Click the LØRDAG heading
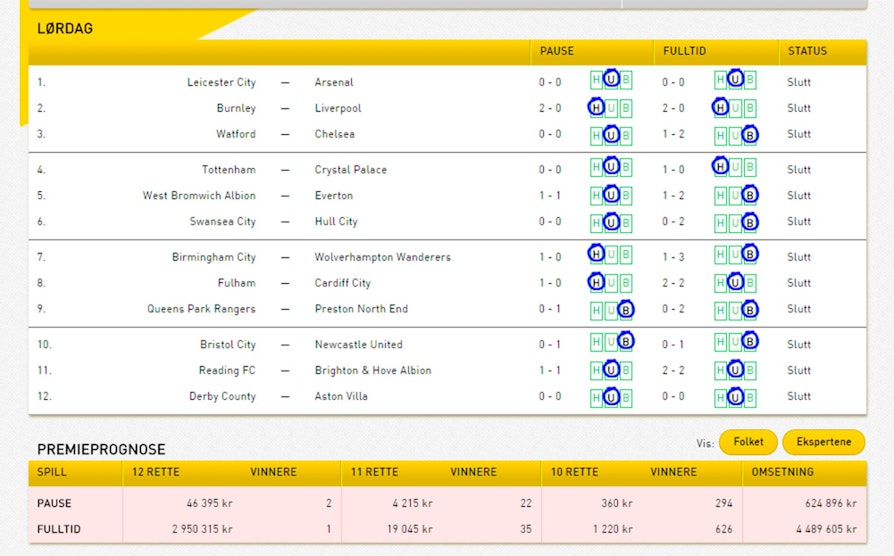 point(64,29)
